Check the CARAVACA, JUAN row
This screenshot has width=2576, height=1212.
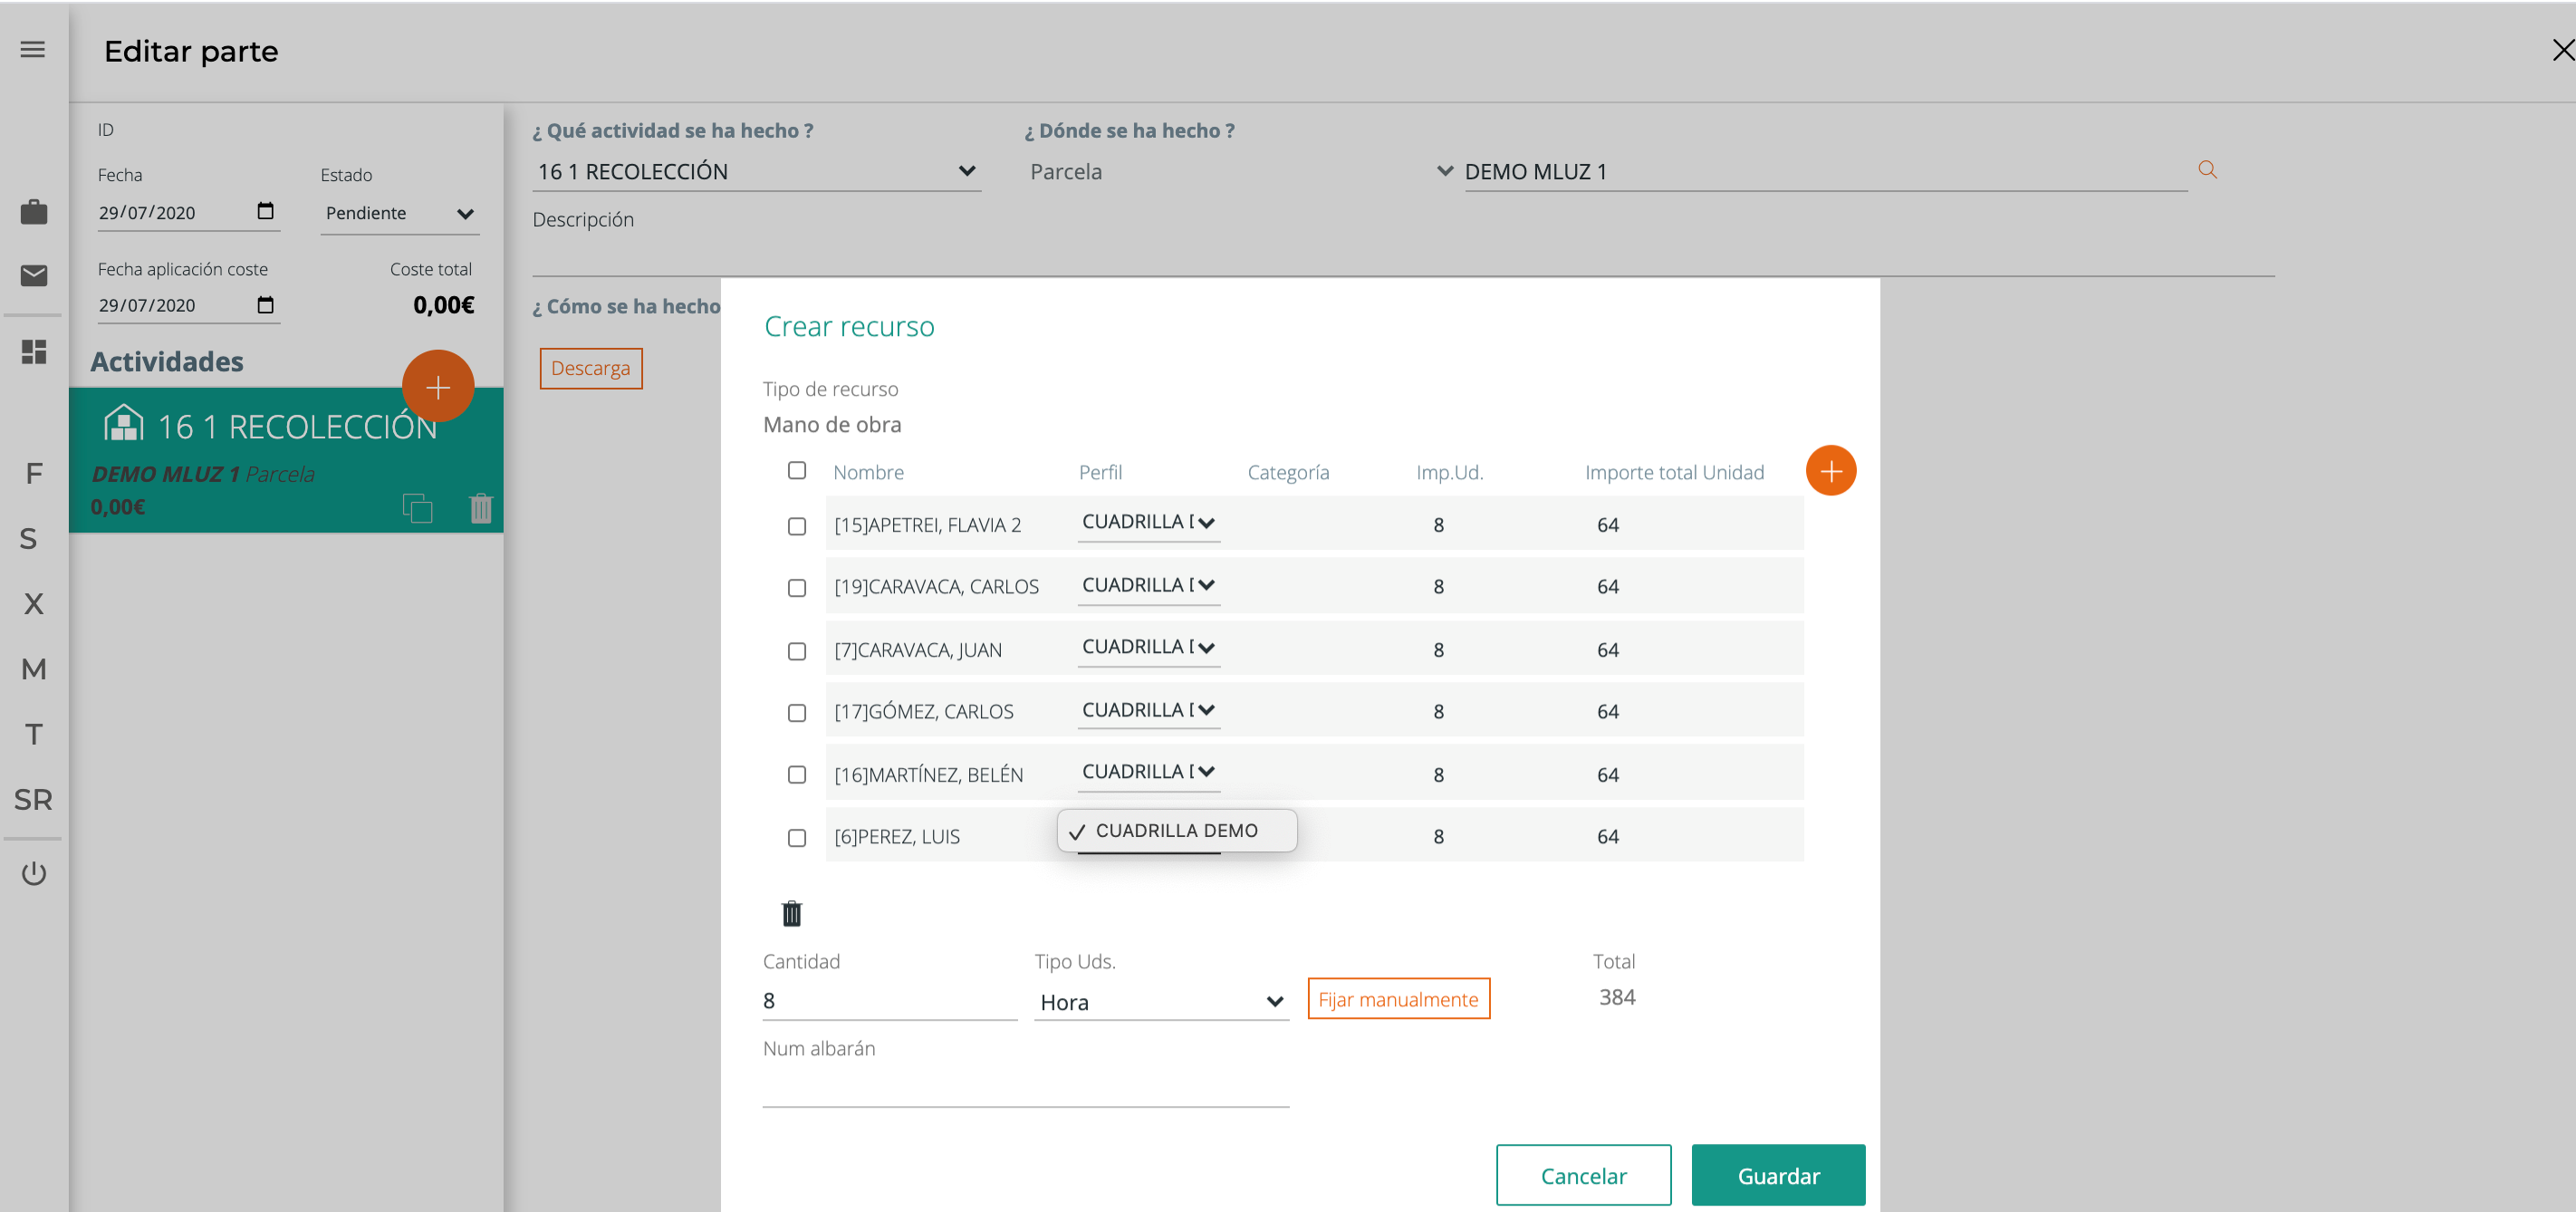(x=797, y=651)
